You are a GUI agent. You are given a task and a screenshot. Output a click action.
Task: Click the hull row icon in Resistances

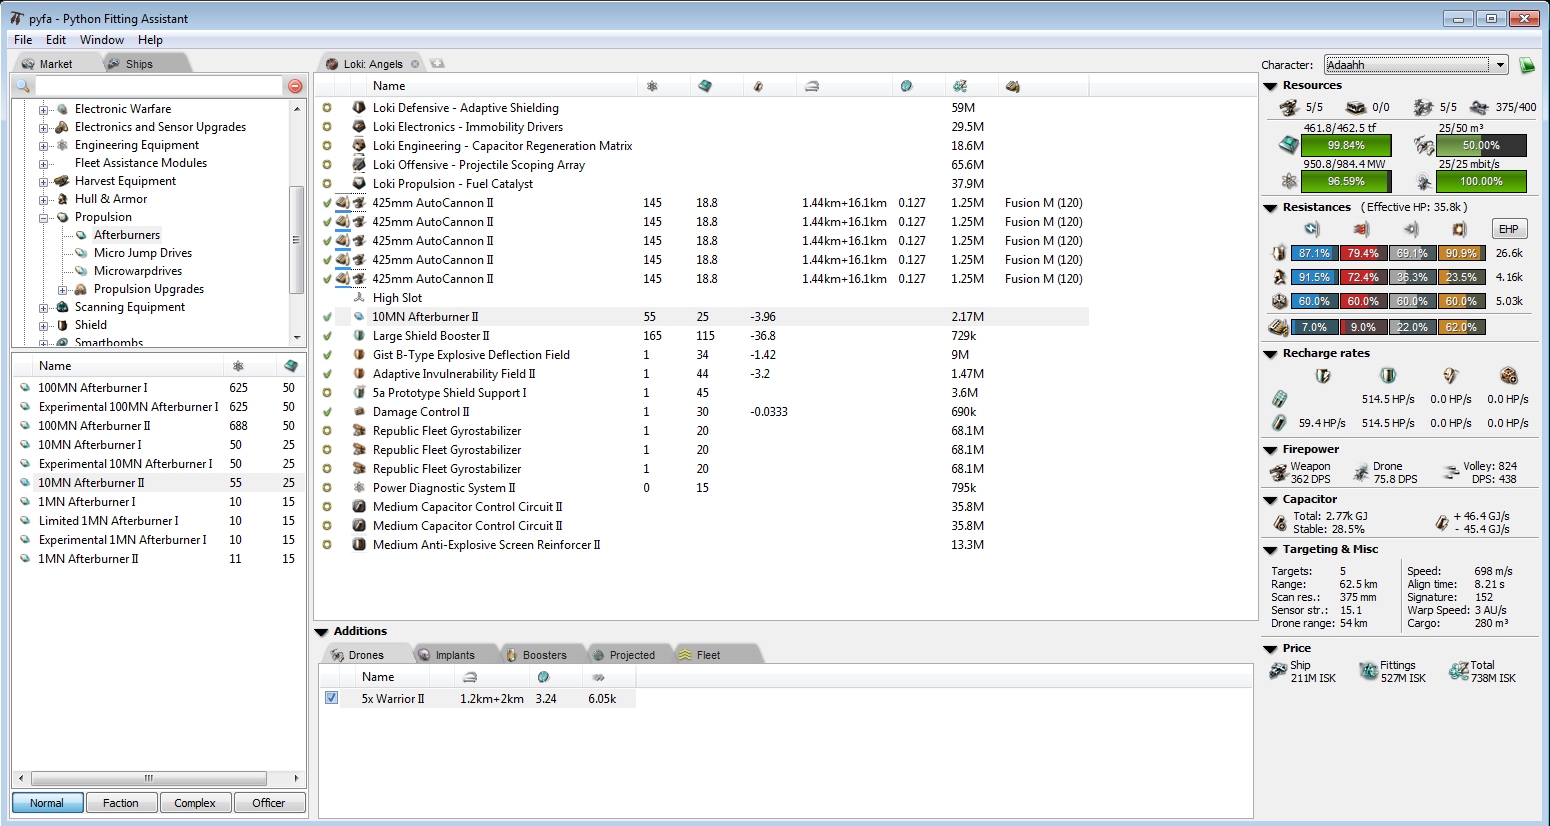(x=1279, y=301)
